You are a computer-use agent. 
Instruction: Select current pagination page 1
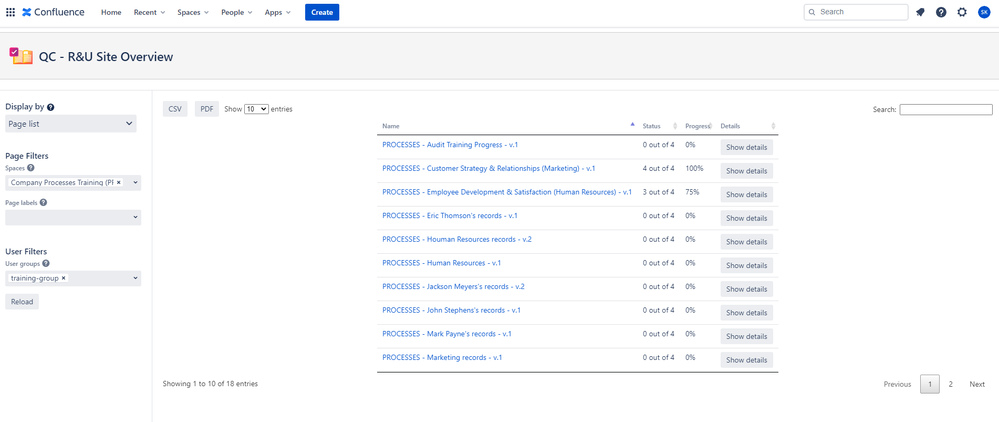[x=930, y=384]
